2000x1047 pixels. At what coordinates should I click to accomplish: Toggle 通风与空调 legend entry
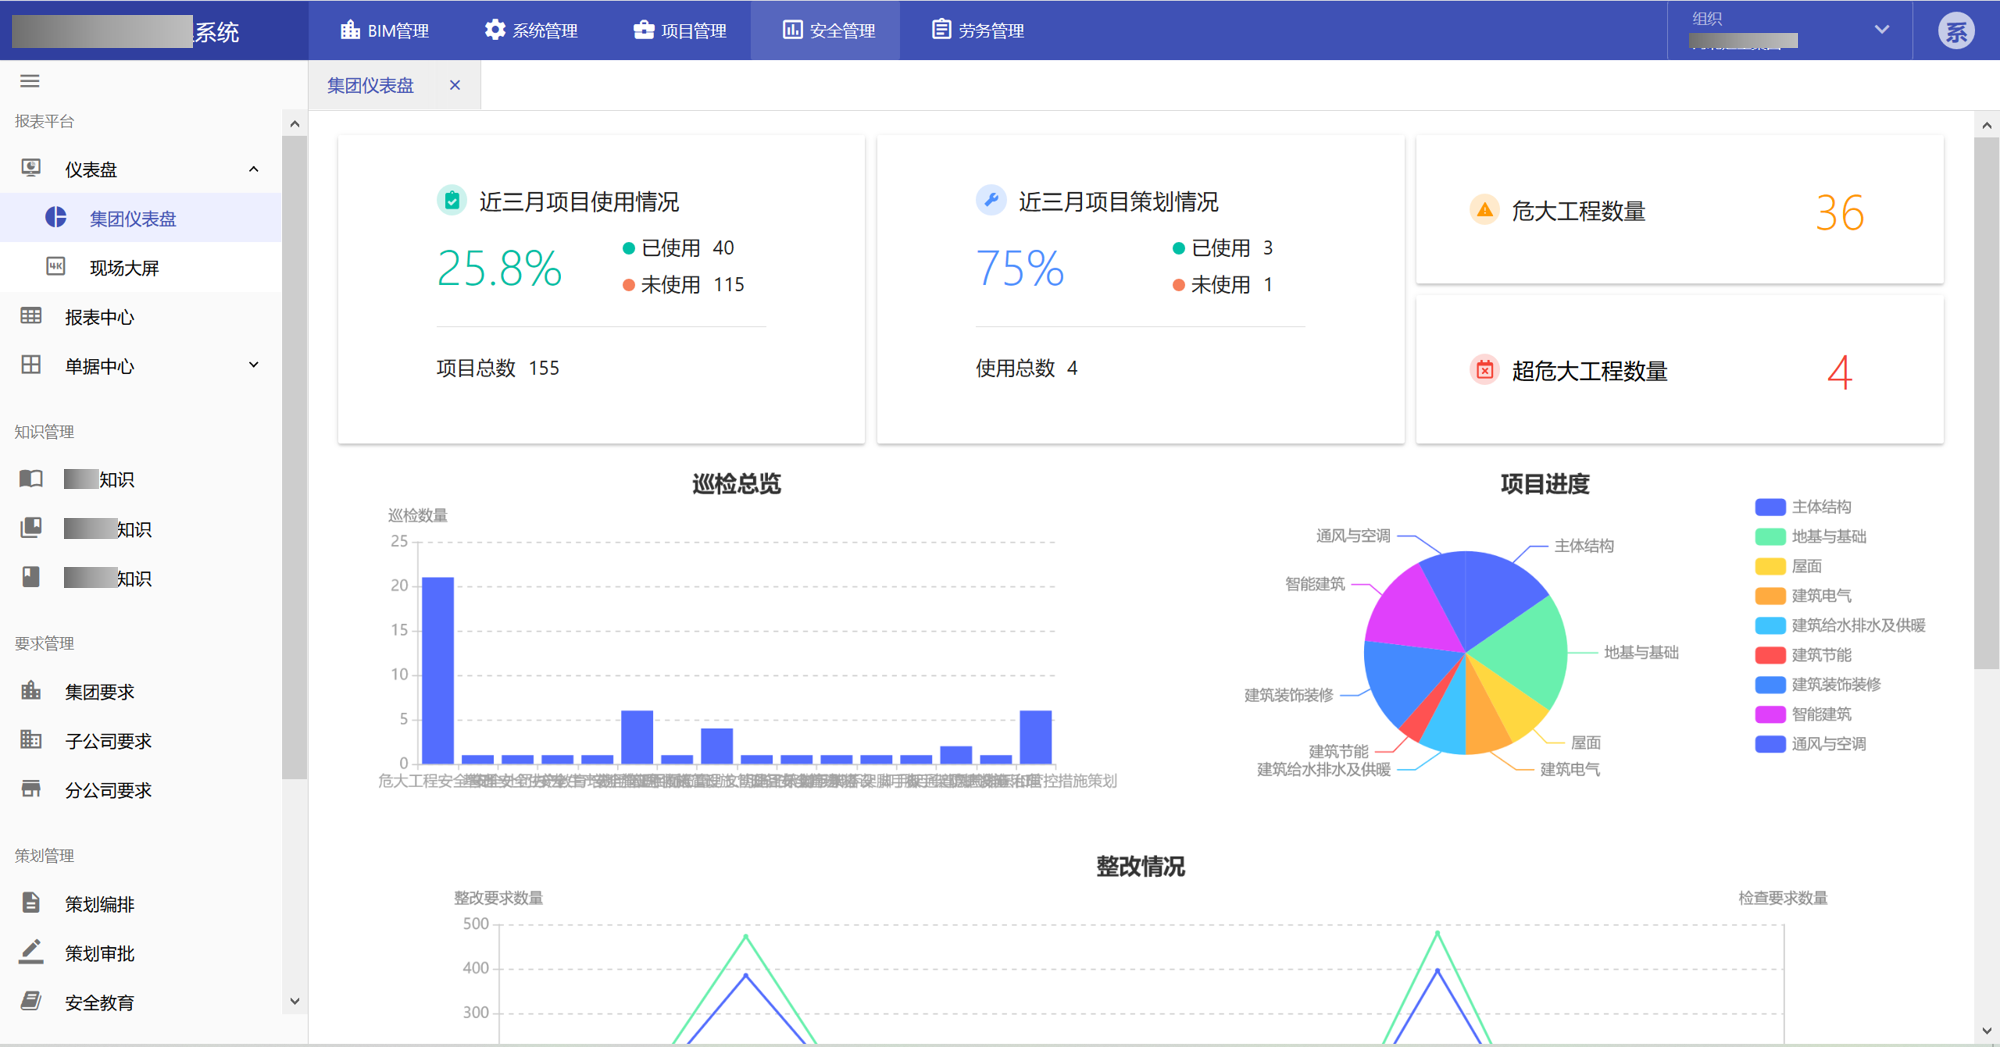[1810, 744]
